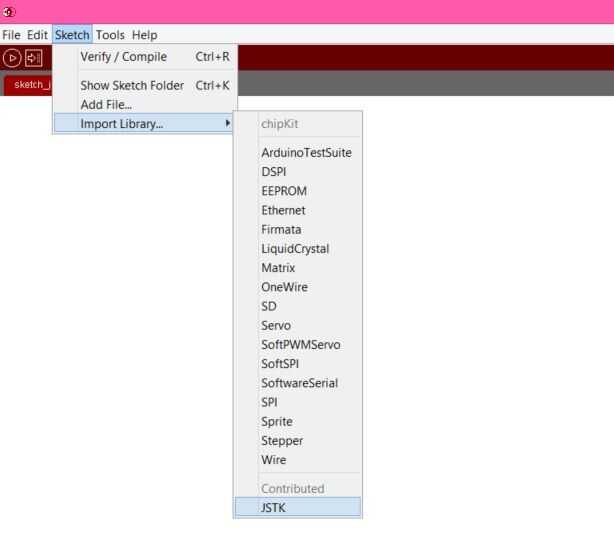Close the open Sketch menu

tap(72, 35)
